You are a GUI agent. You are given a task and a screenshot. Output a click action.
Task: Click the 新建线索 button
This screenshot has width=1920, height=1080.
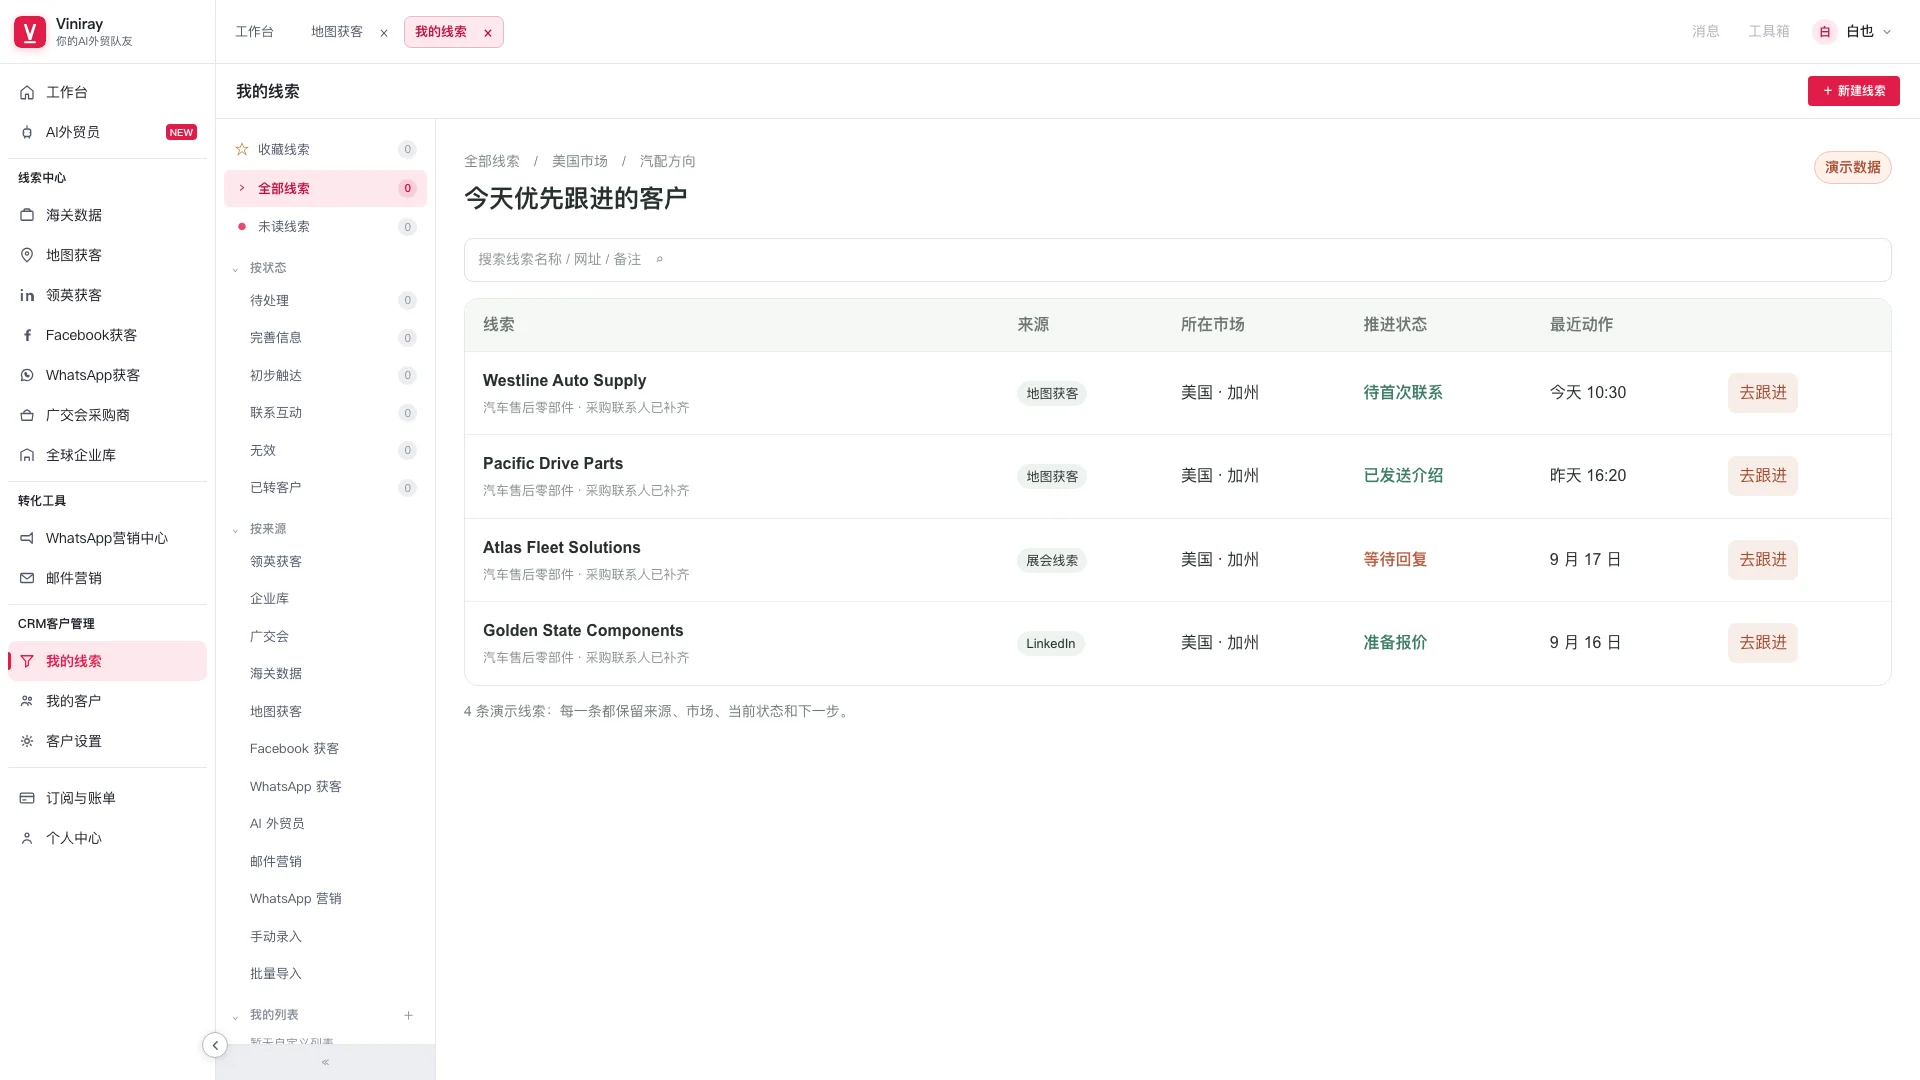pos(1853,91)
